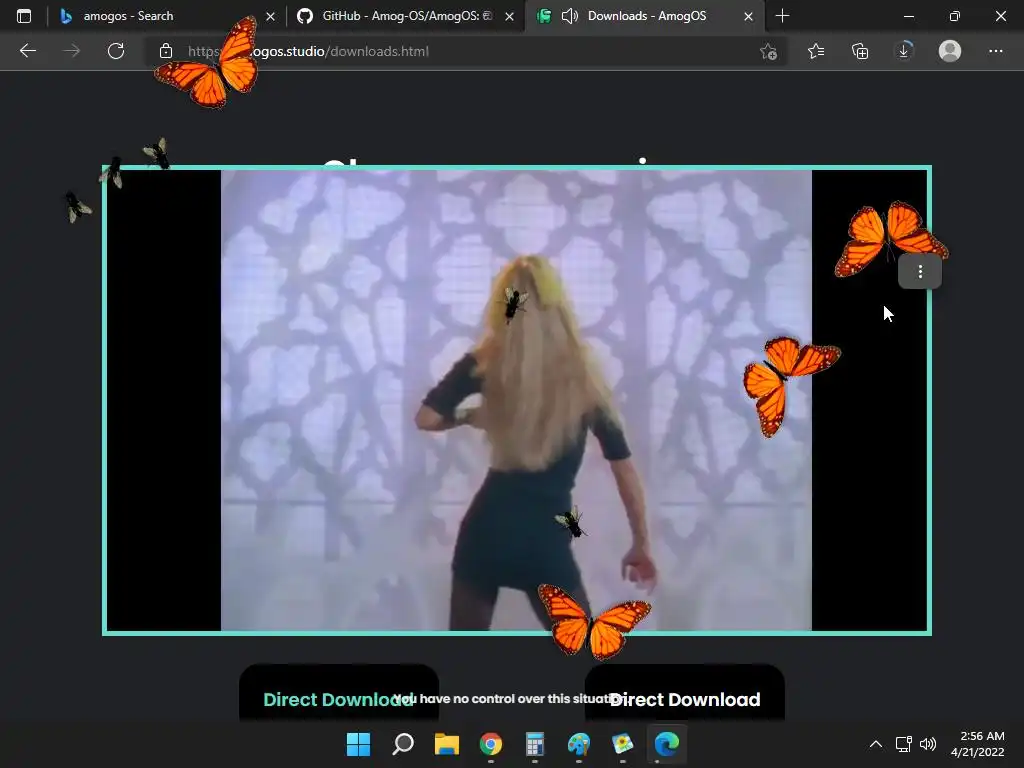The width and height of the screenshot is (1024, 768).
Task: Open volume control in system tray
Action: [927, 744]
